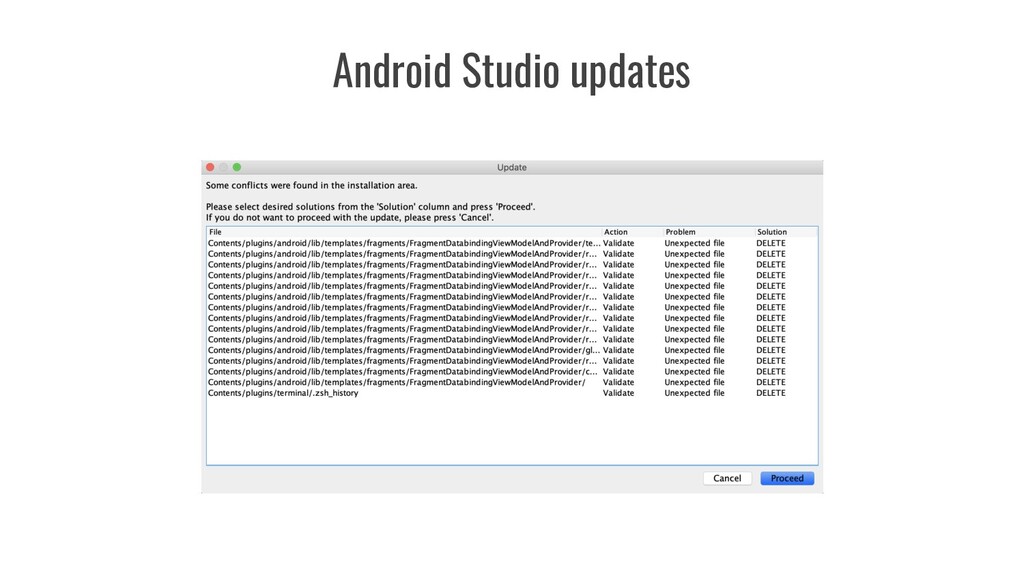
Task: Open DELETE solution for the FragmentDatabindingViewModelAndProvider/ folder row
Action: (x=771, y=382)
